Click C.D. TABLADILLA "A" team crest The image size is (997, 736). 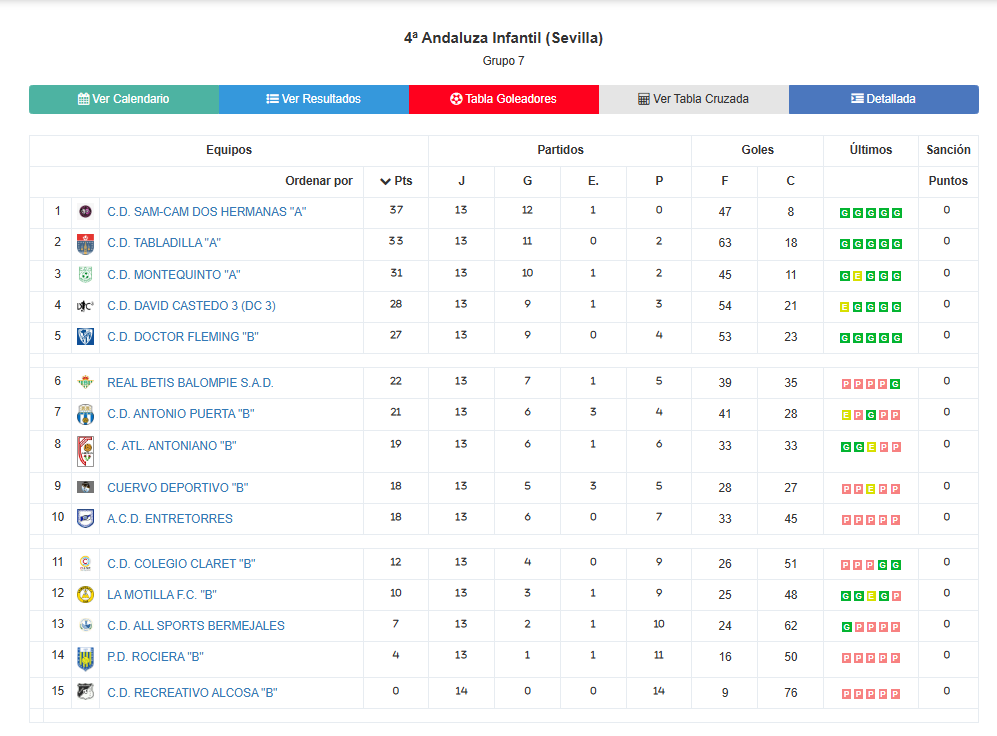click(85, 244)
